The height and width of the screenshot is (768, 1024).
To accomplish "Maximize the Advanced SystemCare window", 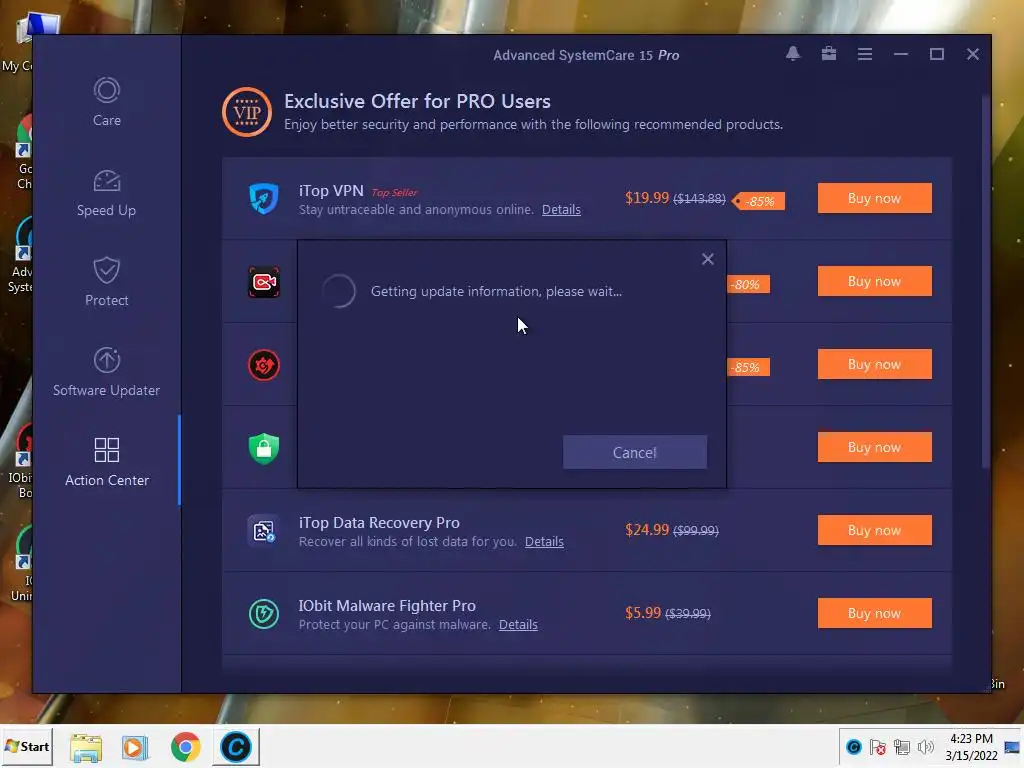I will [x=936, y=54].
